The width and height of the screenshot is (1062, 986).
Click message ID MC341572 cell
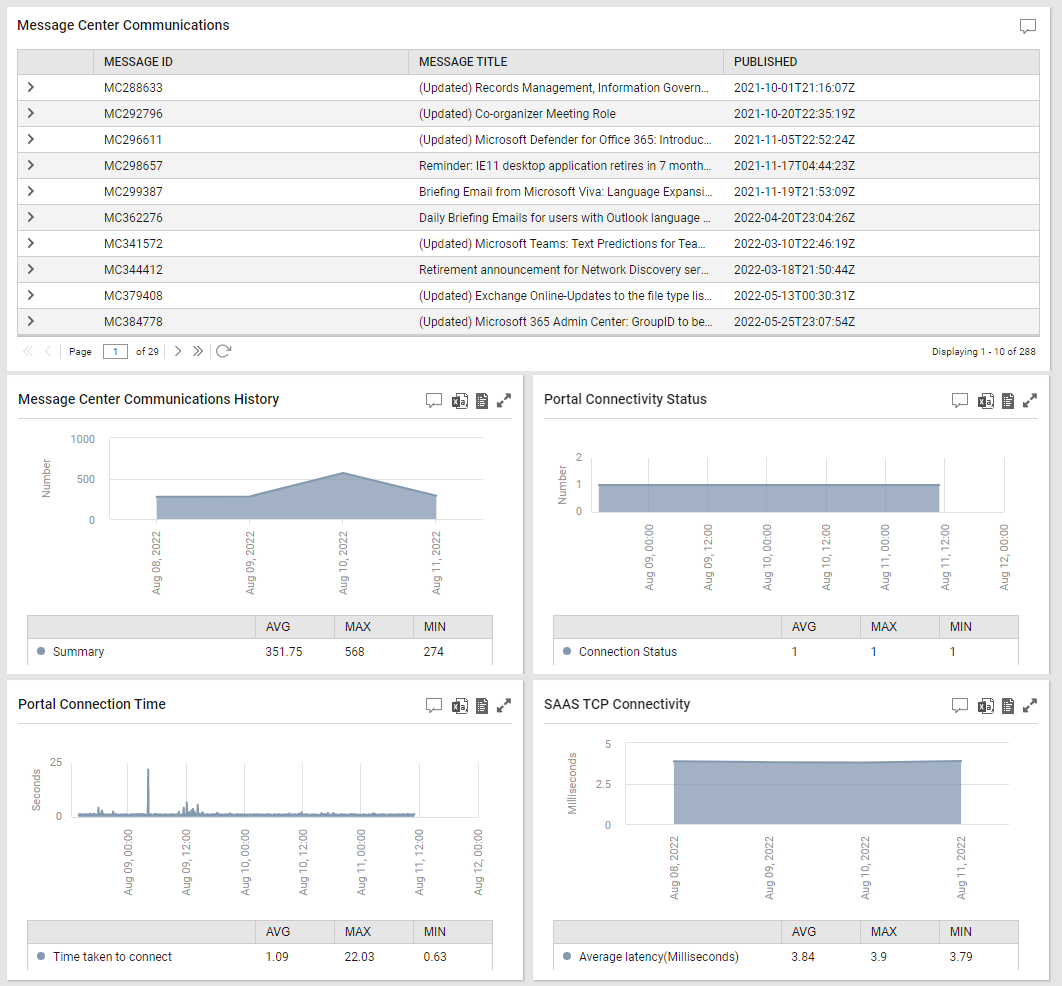click(133, 244)
